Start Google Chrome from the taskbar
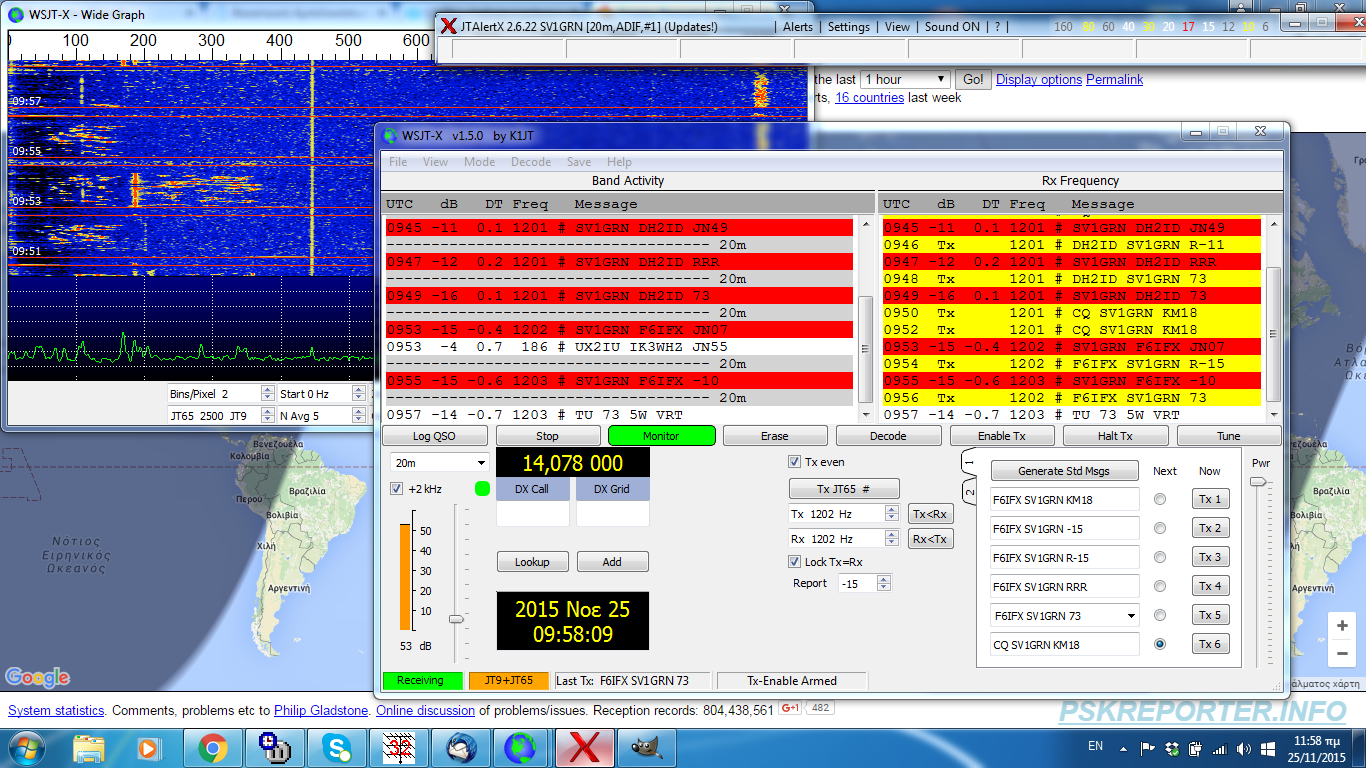 pyautogui.click(x=212, y=746)
